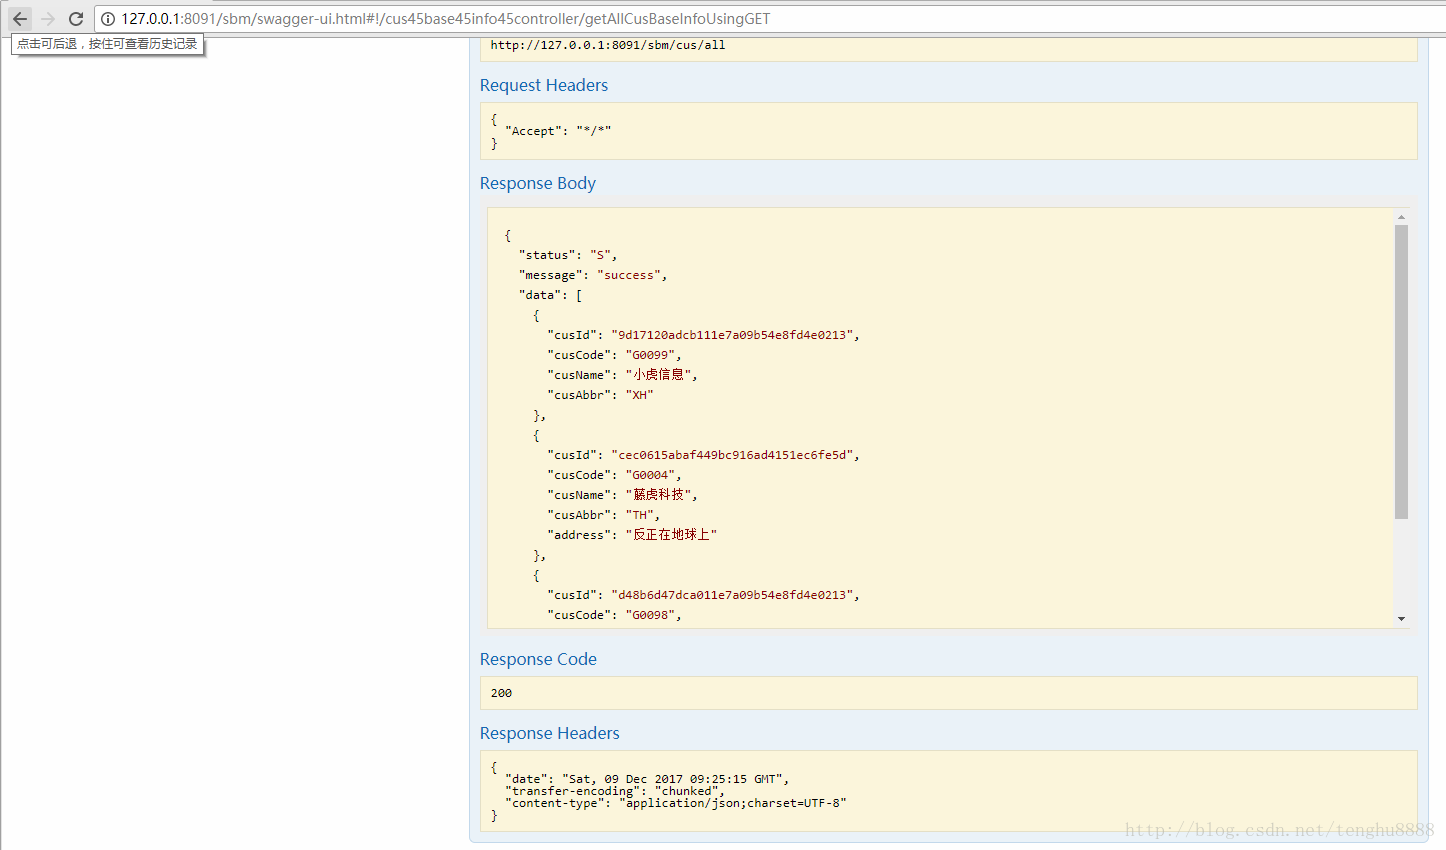This screenshot has height=850, width=1446.
Task: Click the transfer-encoding chunked line
Action: 614,791
